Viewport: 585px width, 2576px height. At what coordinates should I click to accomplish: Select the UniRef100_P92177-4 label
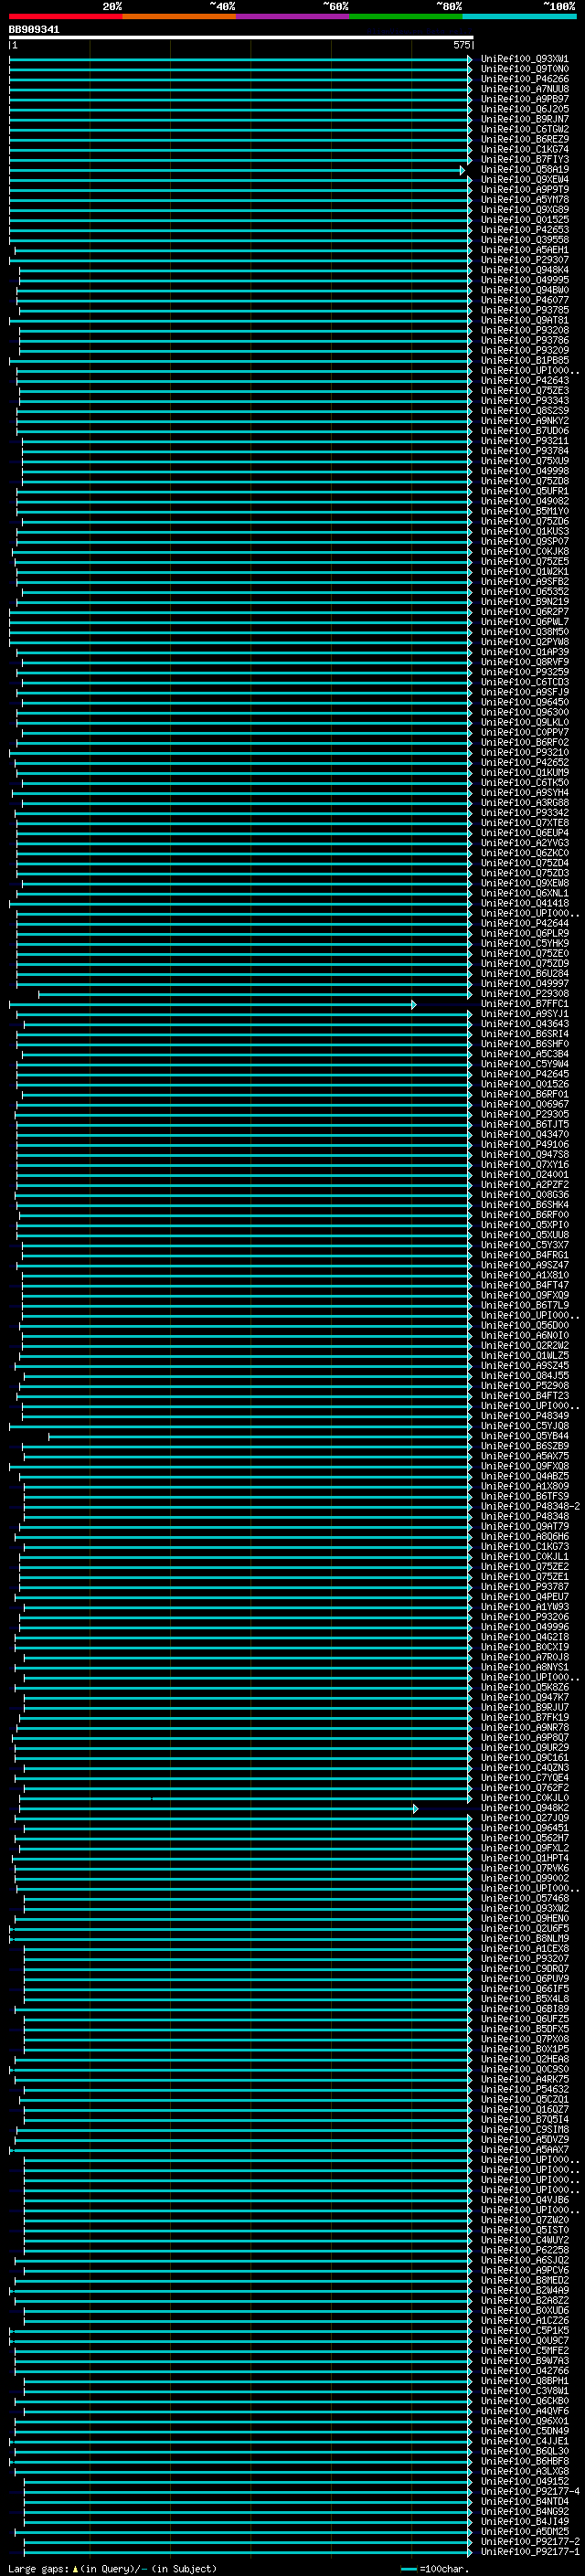point(530,2491)
